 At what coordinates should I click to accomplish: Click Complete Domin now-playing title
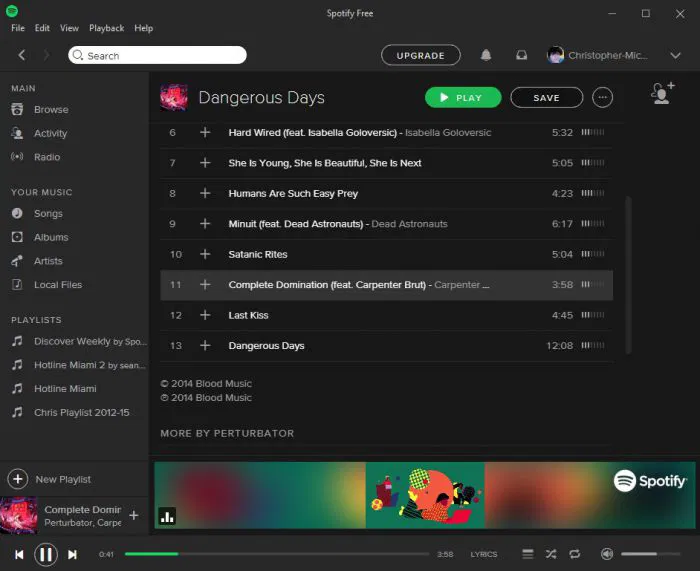[83, 509]
